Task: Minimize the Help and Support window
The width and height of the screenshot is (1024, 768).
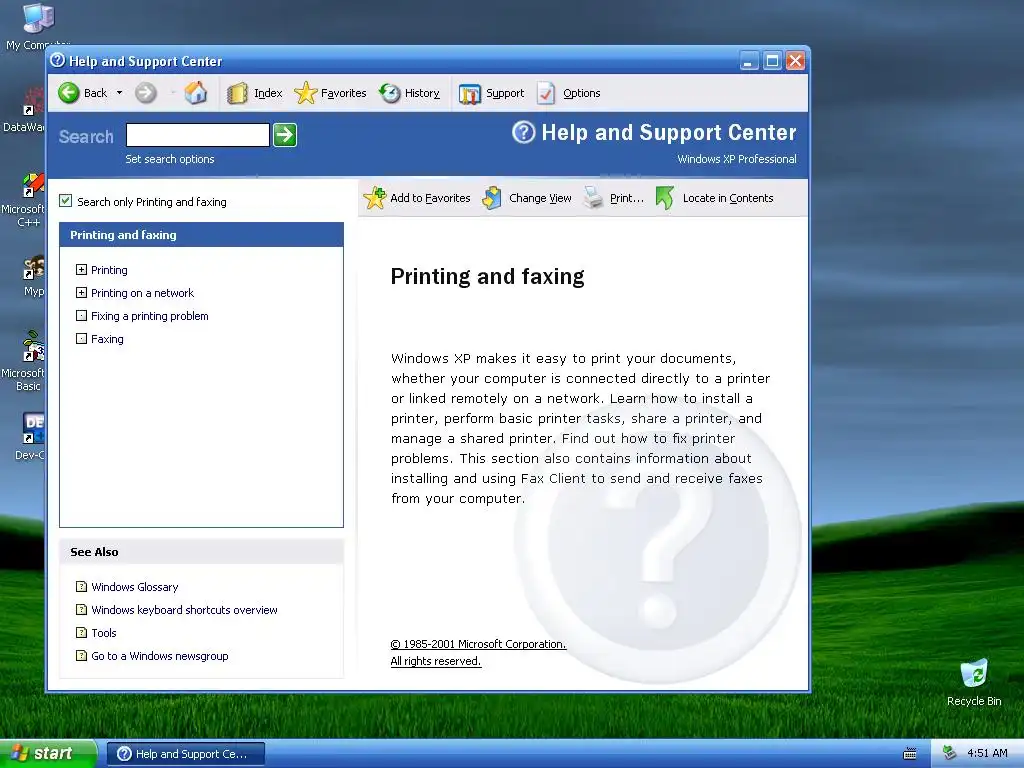Action: pyautogui.click(x=750, y=61)
